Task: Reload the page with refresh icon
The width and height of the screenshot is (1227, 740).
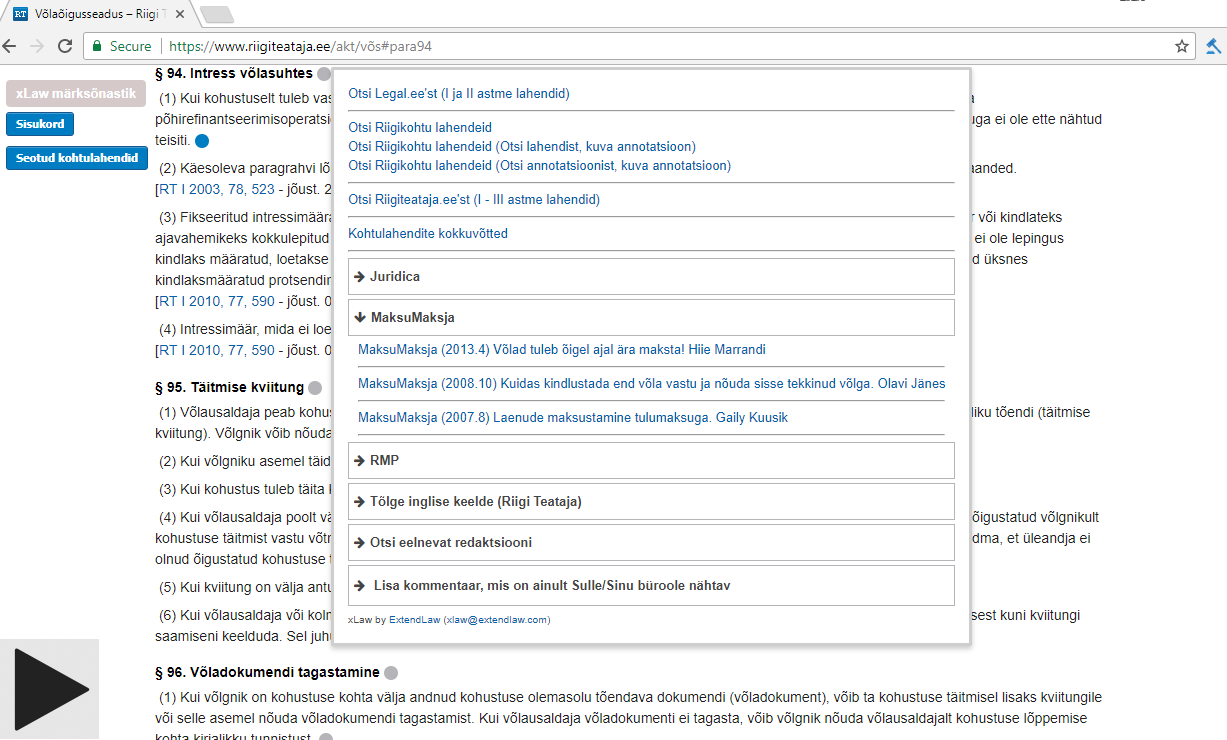Action: [x=65, y=46]
